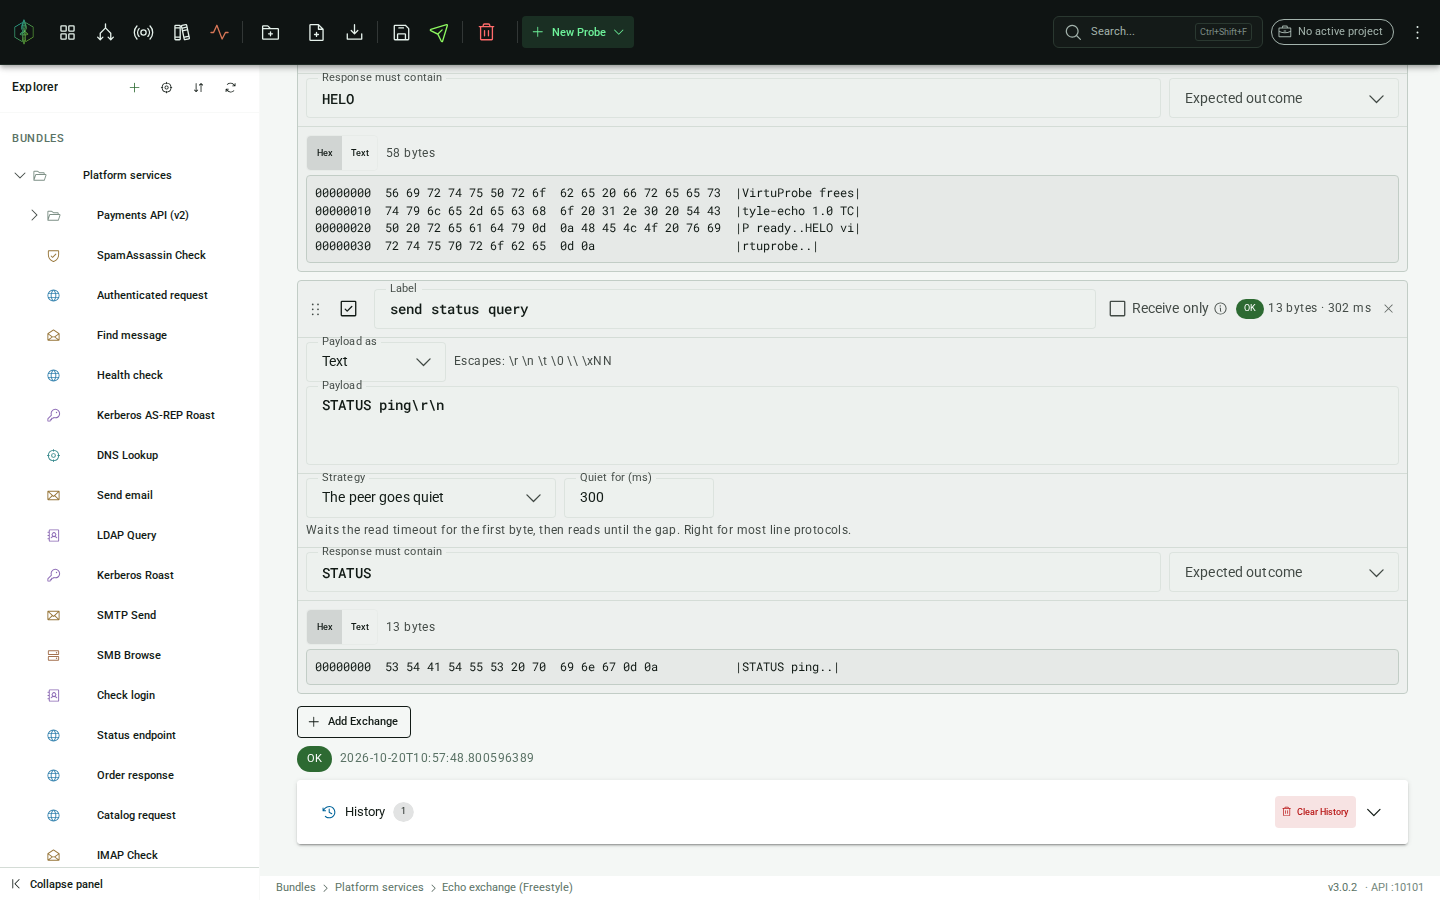Viewport: 1440px width, 900px height.
Task: Toggle the send status query enabled checkbox
Action: click(348, 308)
